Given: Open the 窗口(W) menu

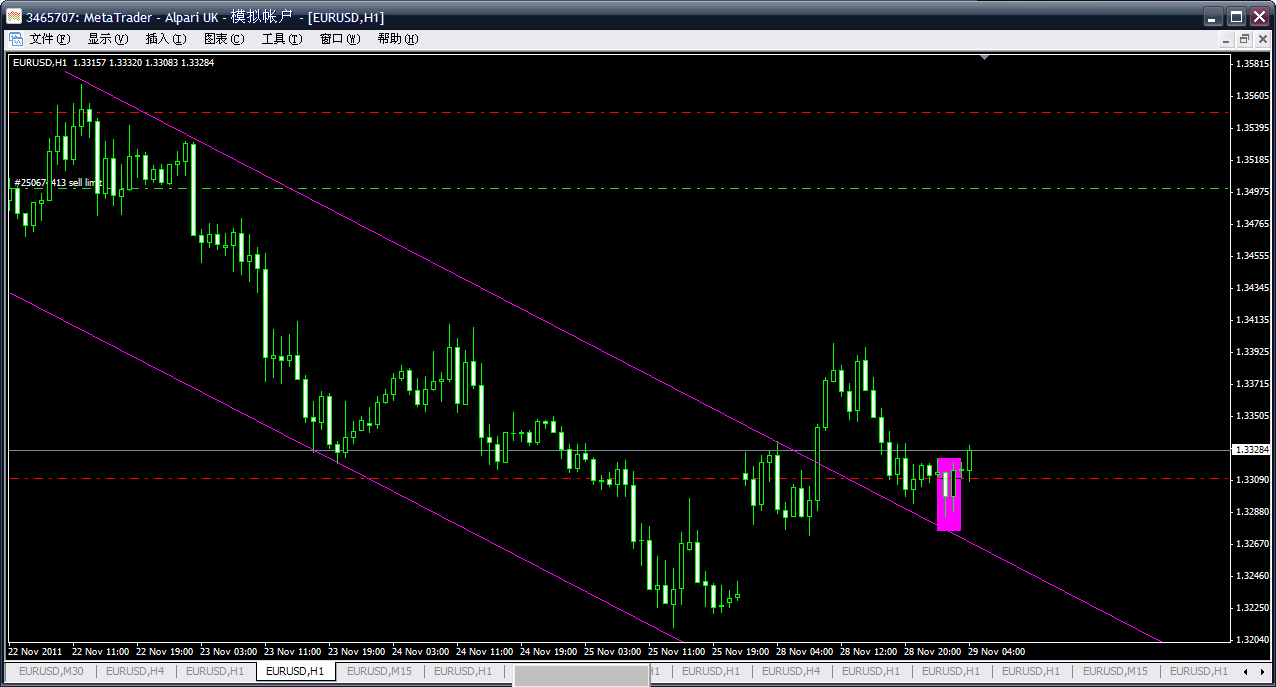Looking at the screenshot, I should [x=340, y=39].
